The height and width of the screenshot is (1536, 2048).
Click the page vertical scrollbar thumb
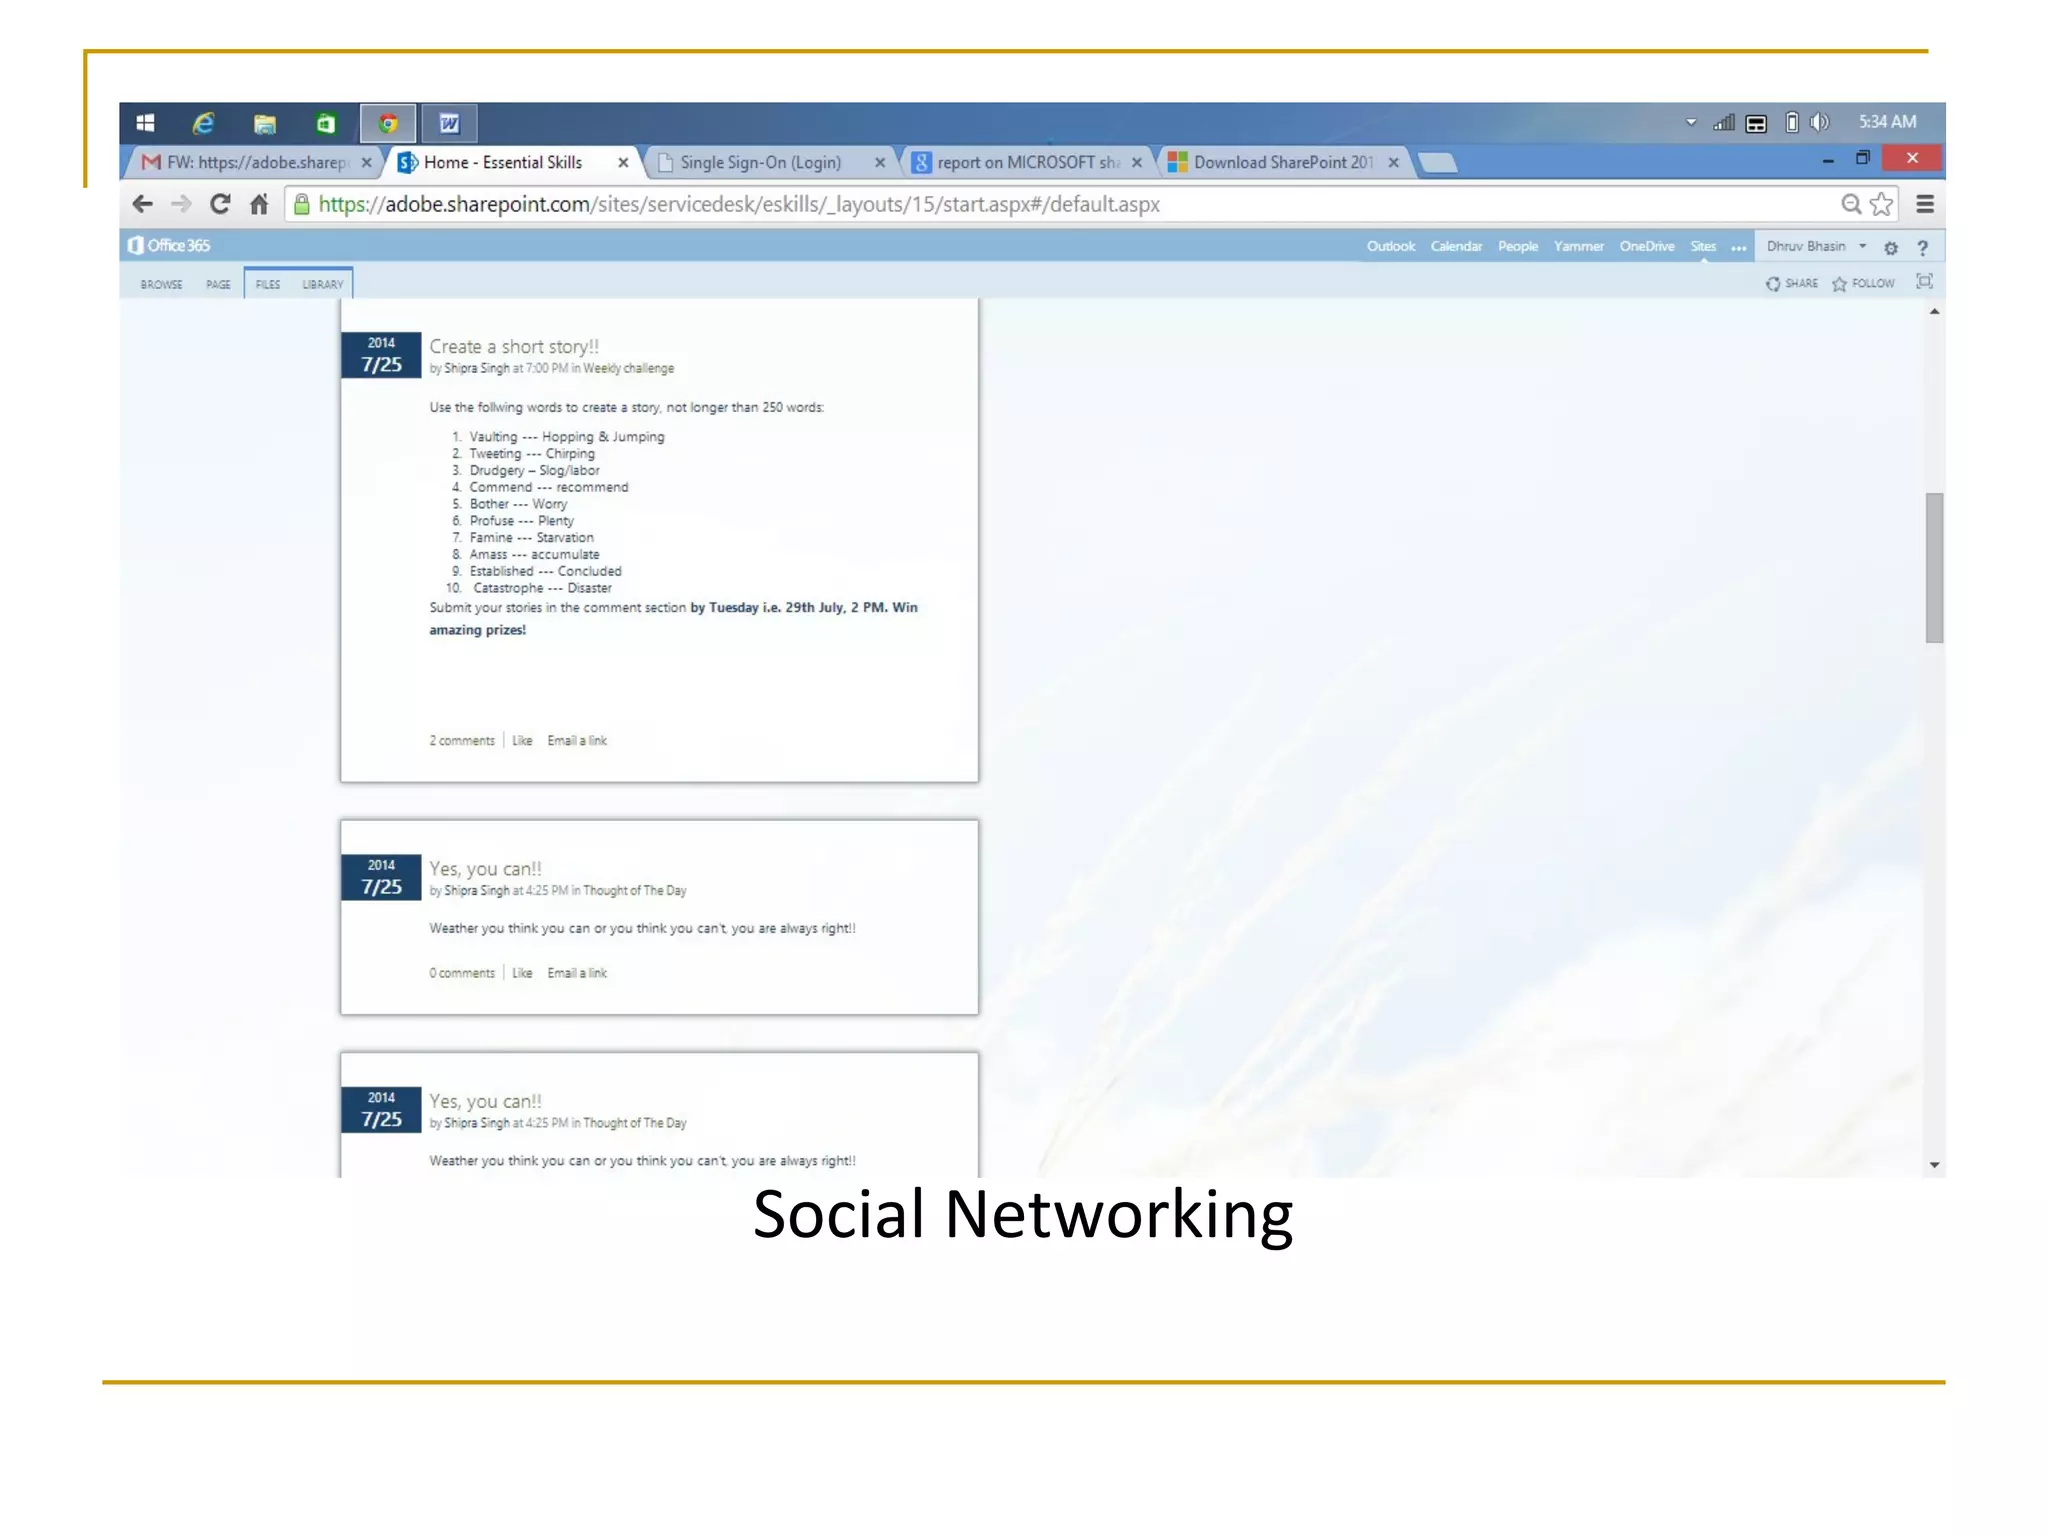click(1935, 568)
